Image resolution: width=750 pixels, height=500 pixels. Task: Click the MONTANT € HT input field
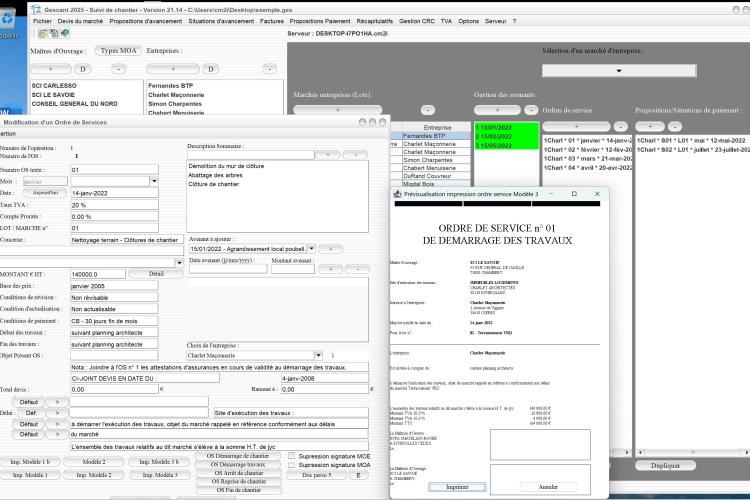pos(98,274)
